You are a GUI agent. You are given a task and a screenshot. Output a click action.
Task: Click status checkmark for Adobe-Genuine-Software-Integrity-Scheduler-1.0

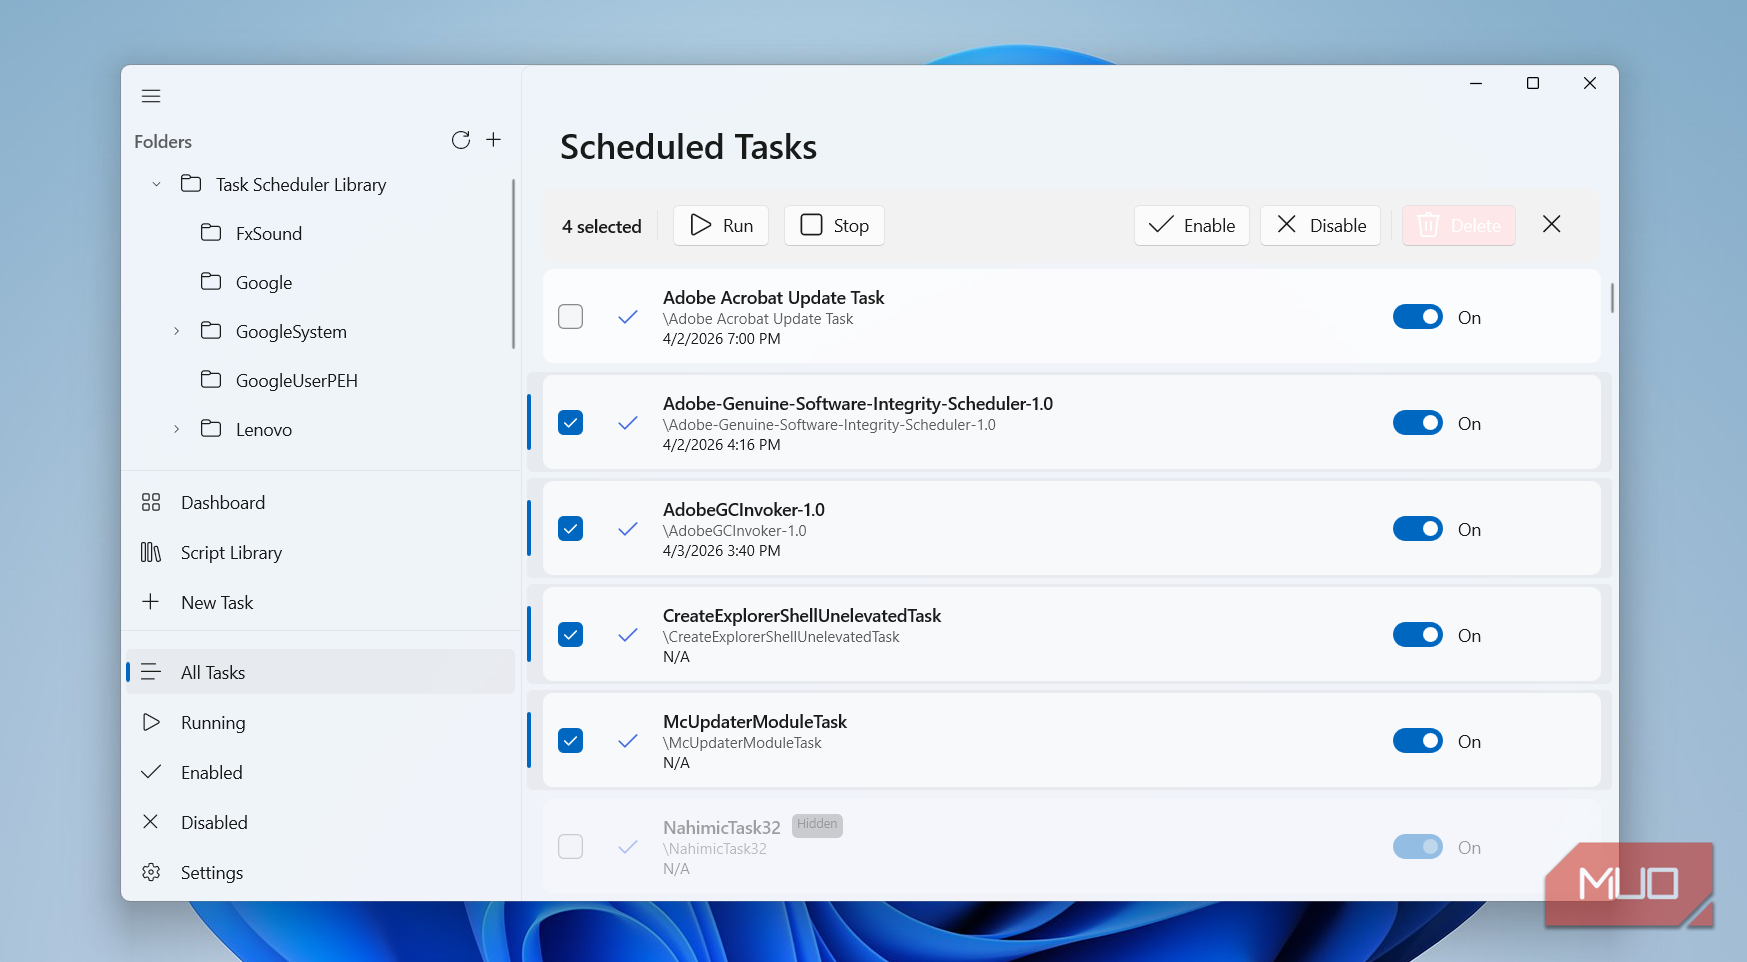click(x=628, y=423)
